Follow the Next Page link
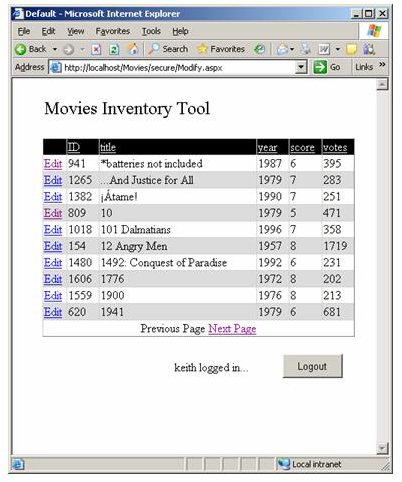 [x=232, y=329]
